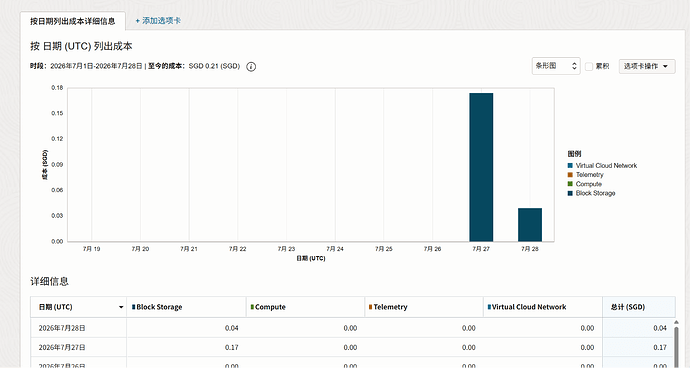Click + 添加选项卡 link

point(158,21)
